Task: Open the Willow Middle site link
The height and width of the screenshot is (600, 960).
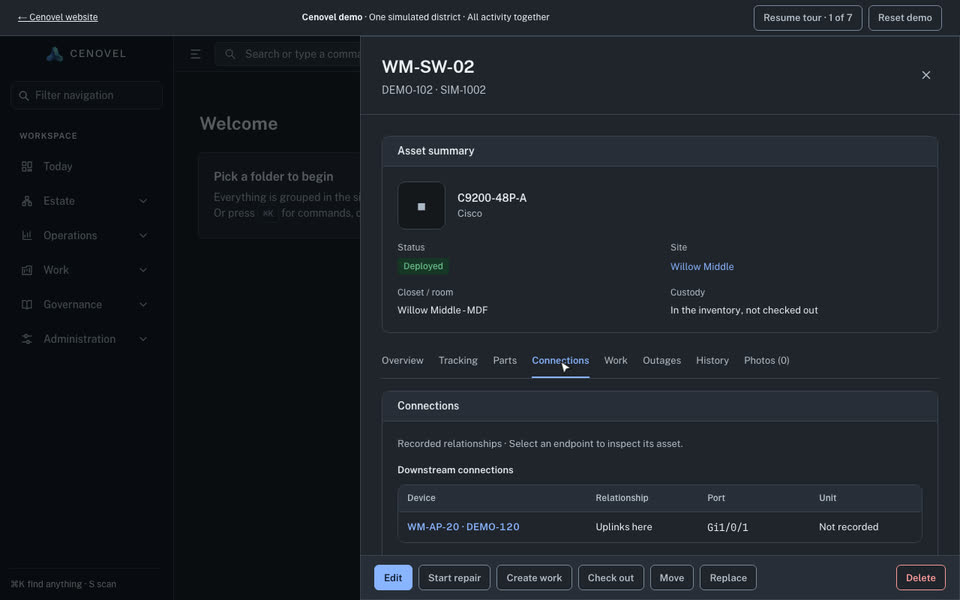Action: 702,266
